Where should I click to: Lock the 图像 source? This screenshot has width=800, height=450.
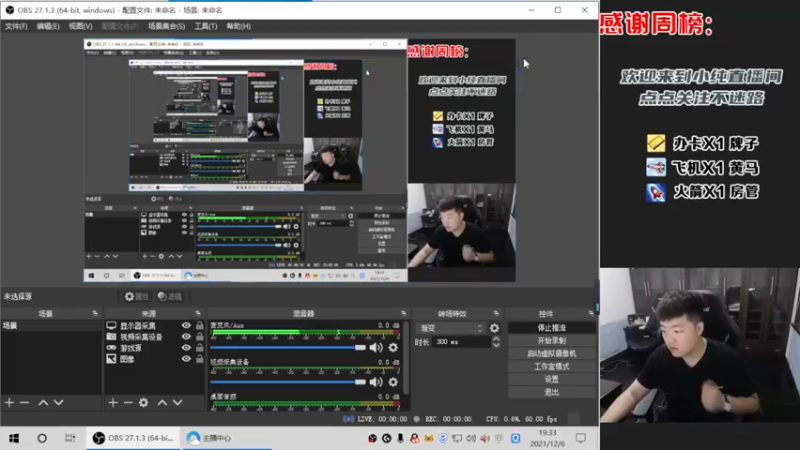click(199, 359)
